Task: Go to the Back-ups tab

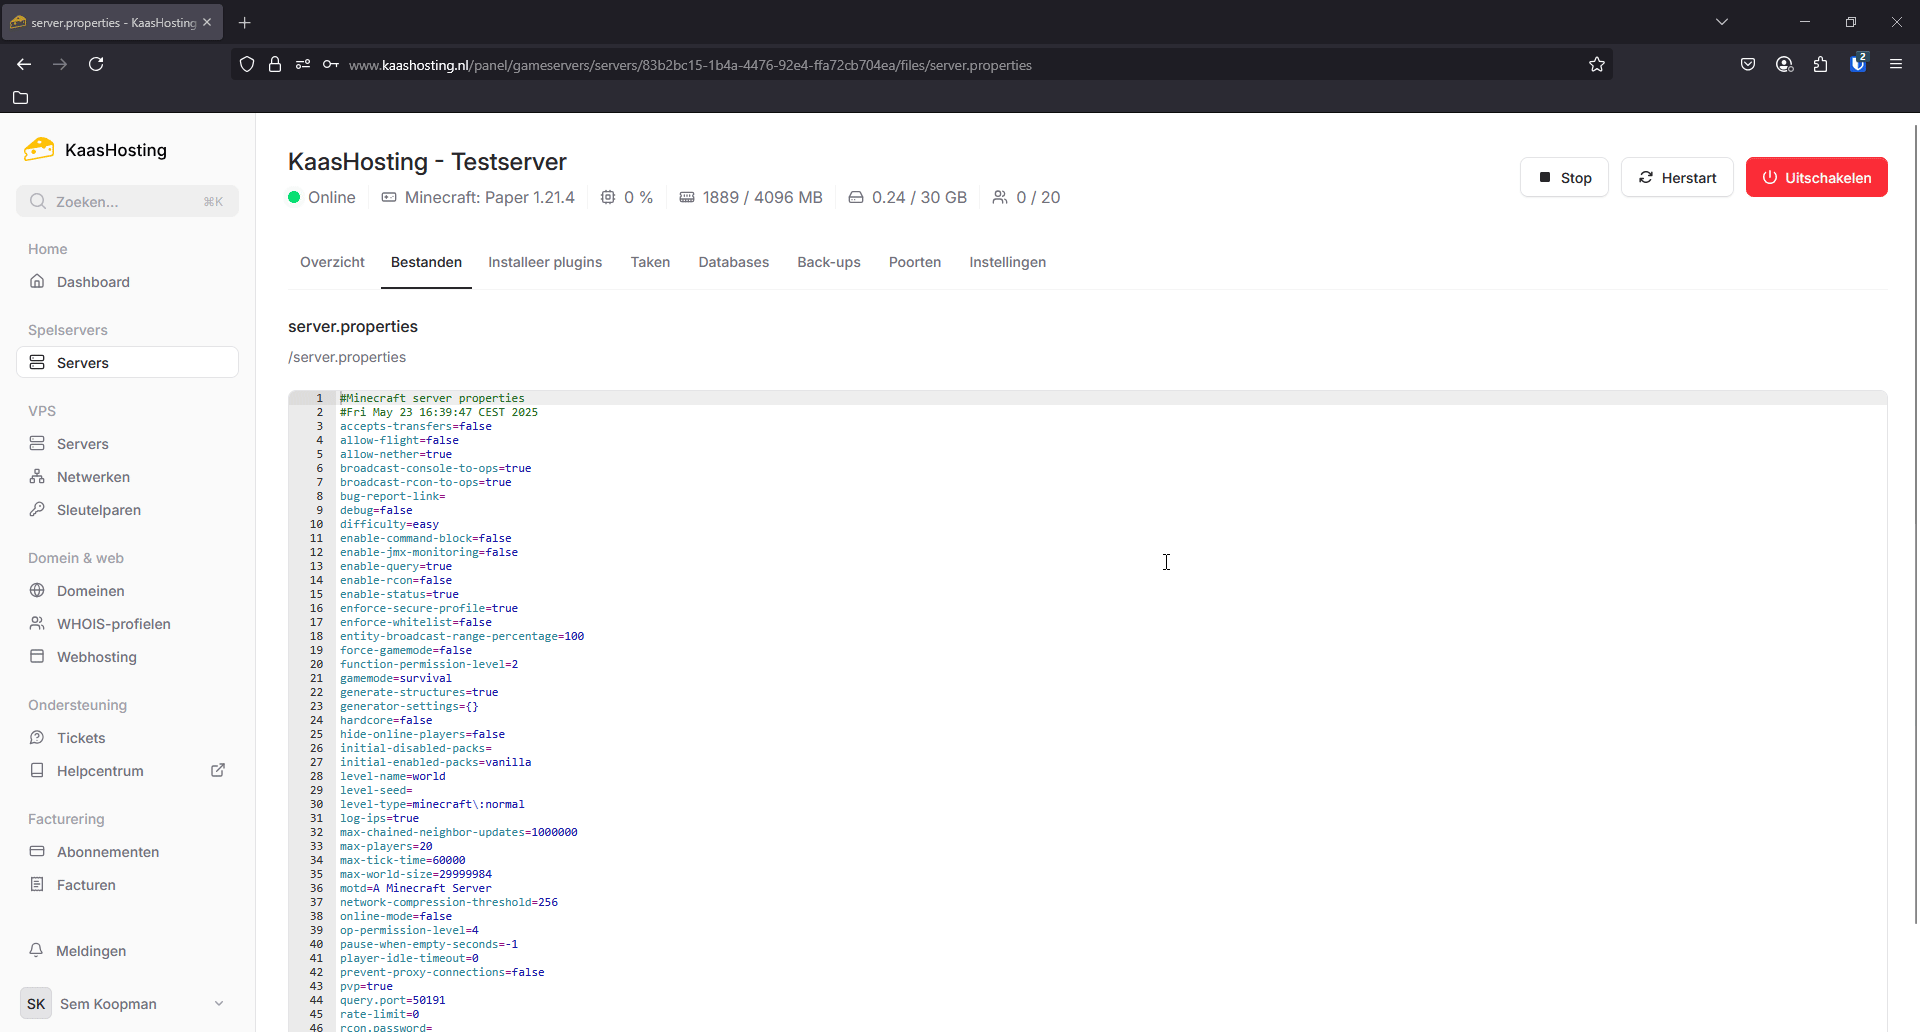Action: (x=828, y=262)
